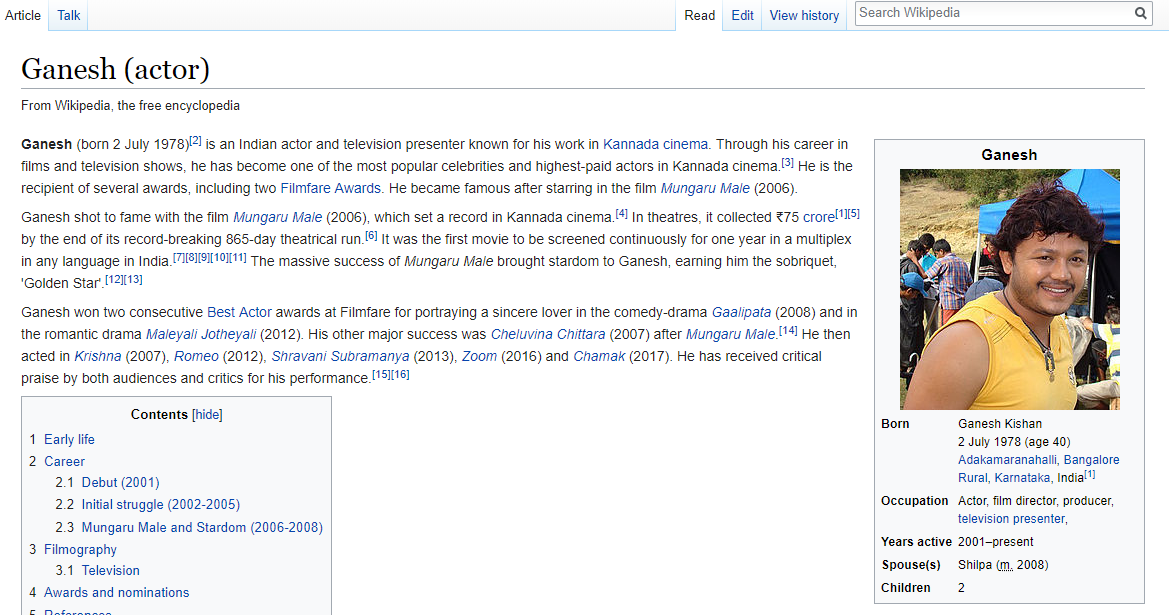Open the Zoom film link

pos(479,356)
